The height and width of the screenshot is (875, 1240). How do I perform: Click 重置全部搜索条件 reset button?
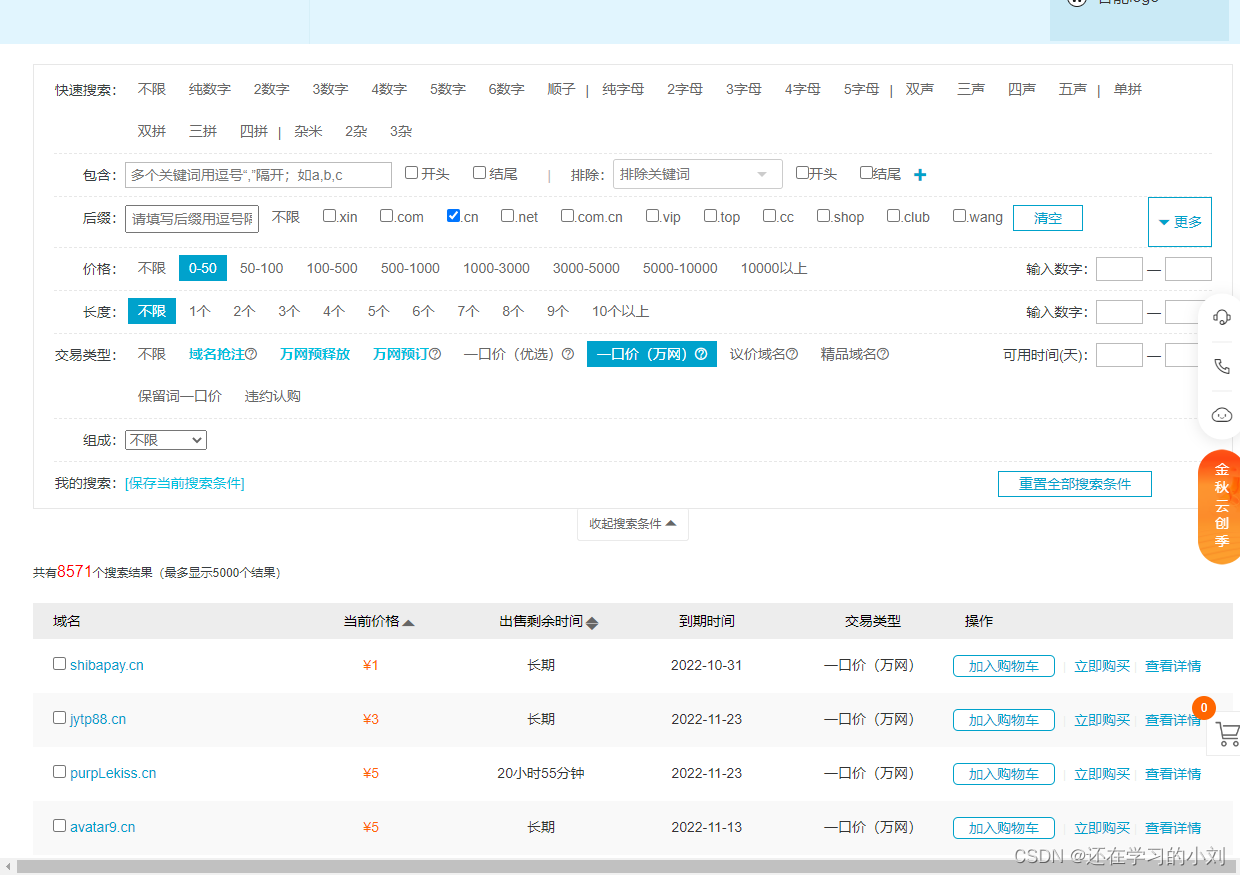click(1074, 484)
